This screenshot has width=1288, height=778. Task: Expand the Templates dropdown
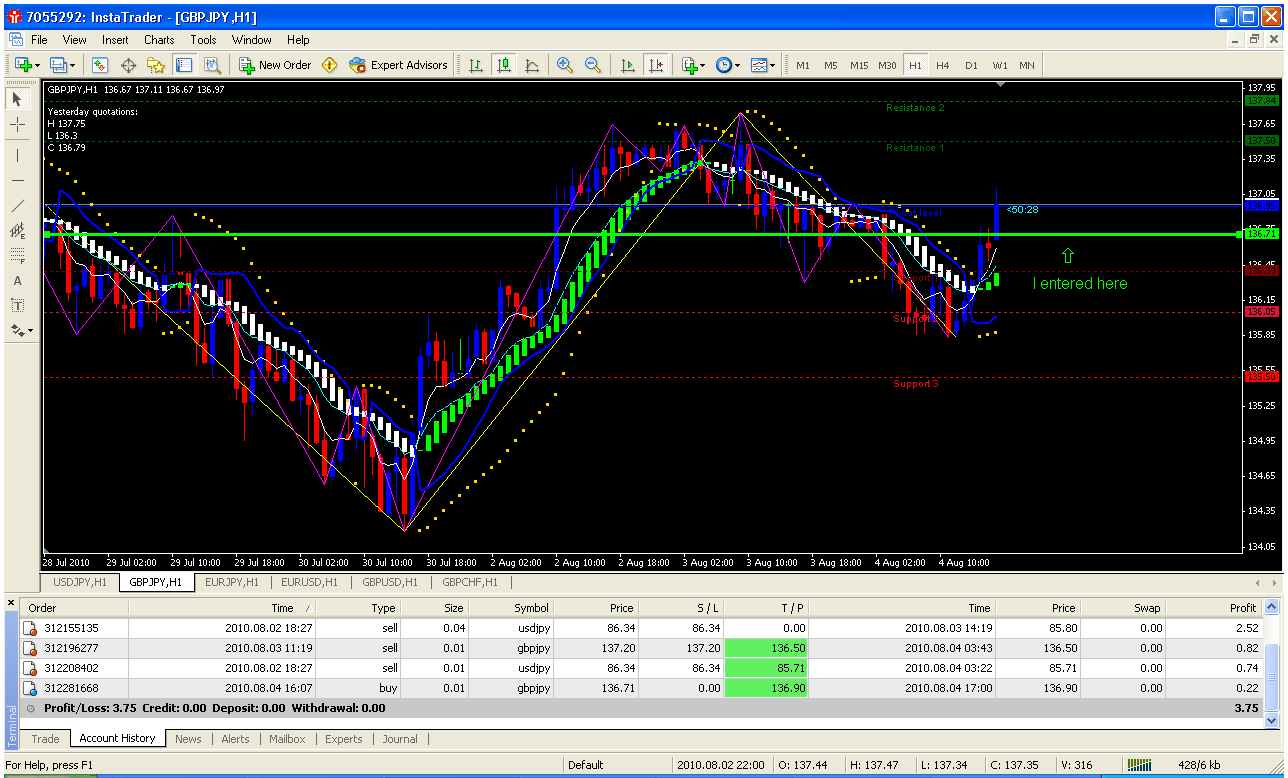[x=762, y=65]
